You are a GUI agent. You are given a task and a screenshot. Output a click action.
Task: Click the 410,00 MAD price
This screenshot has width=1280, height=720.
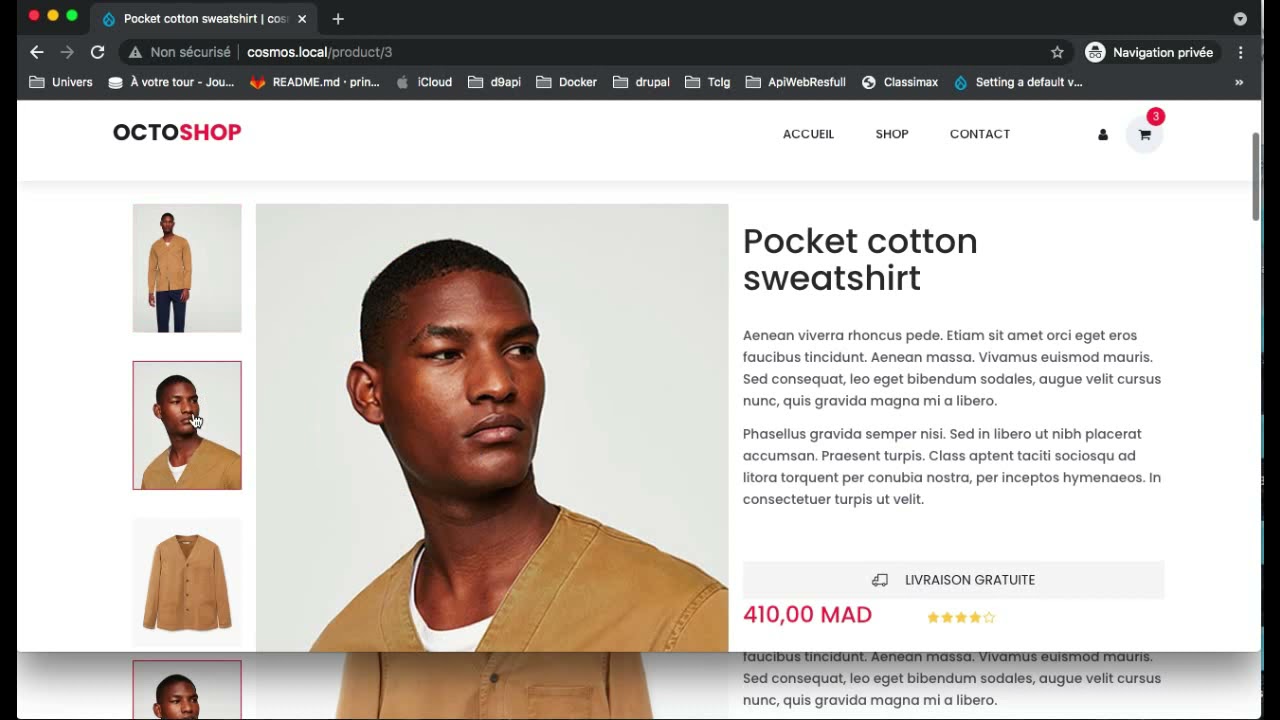click(807, 615)
